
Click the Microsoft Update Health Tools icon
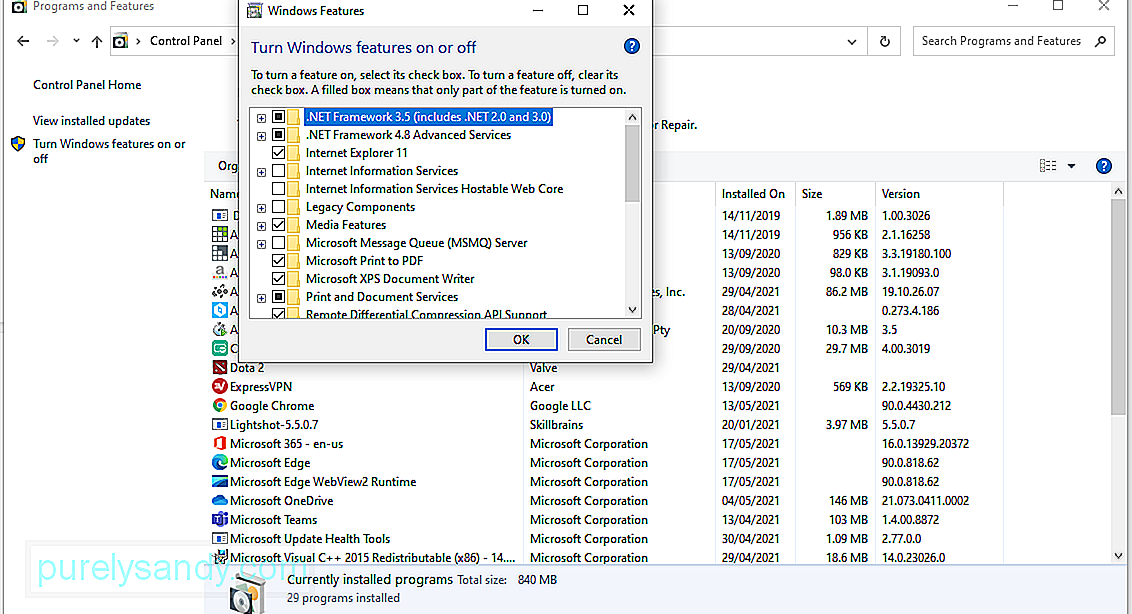point(219,538)
